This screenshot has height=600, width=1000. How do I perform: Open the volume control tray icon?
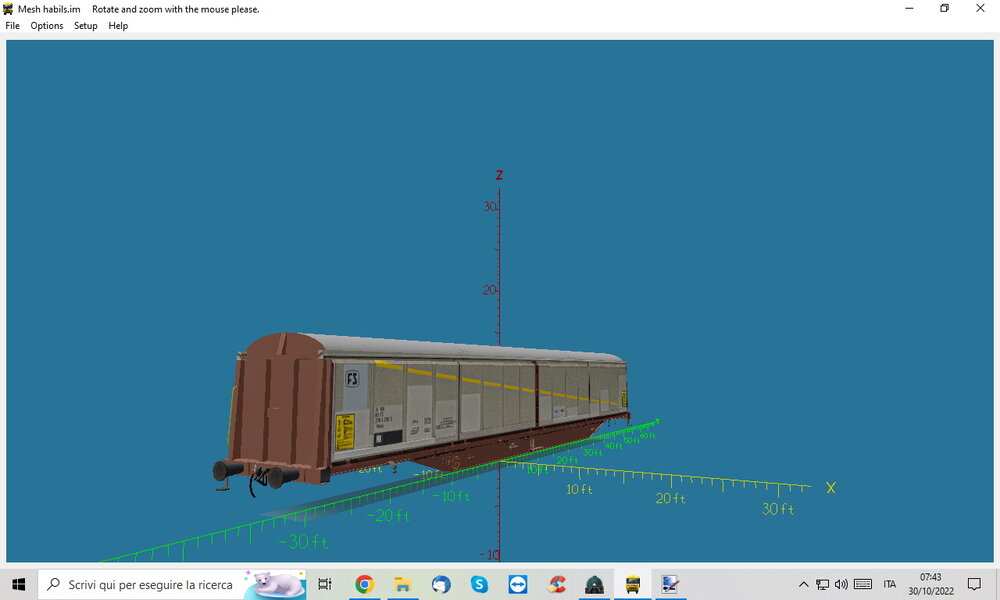click(841, 584)
